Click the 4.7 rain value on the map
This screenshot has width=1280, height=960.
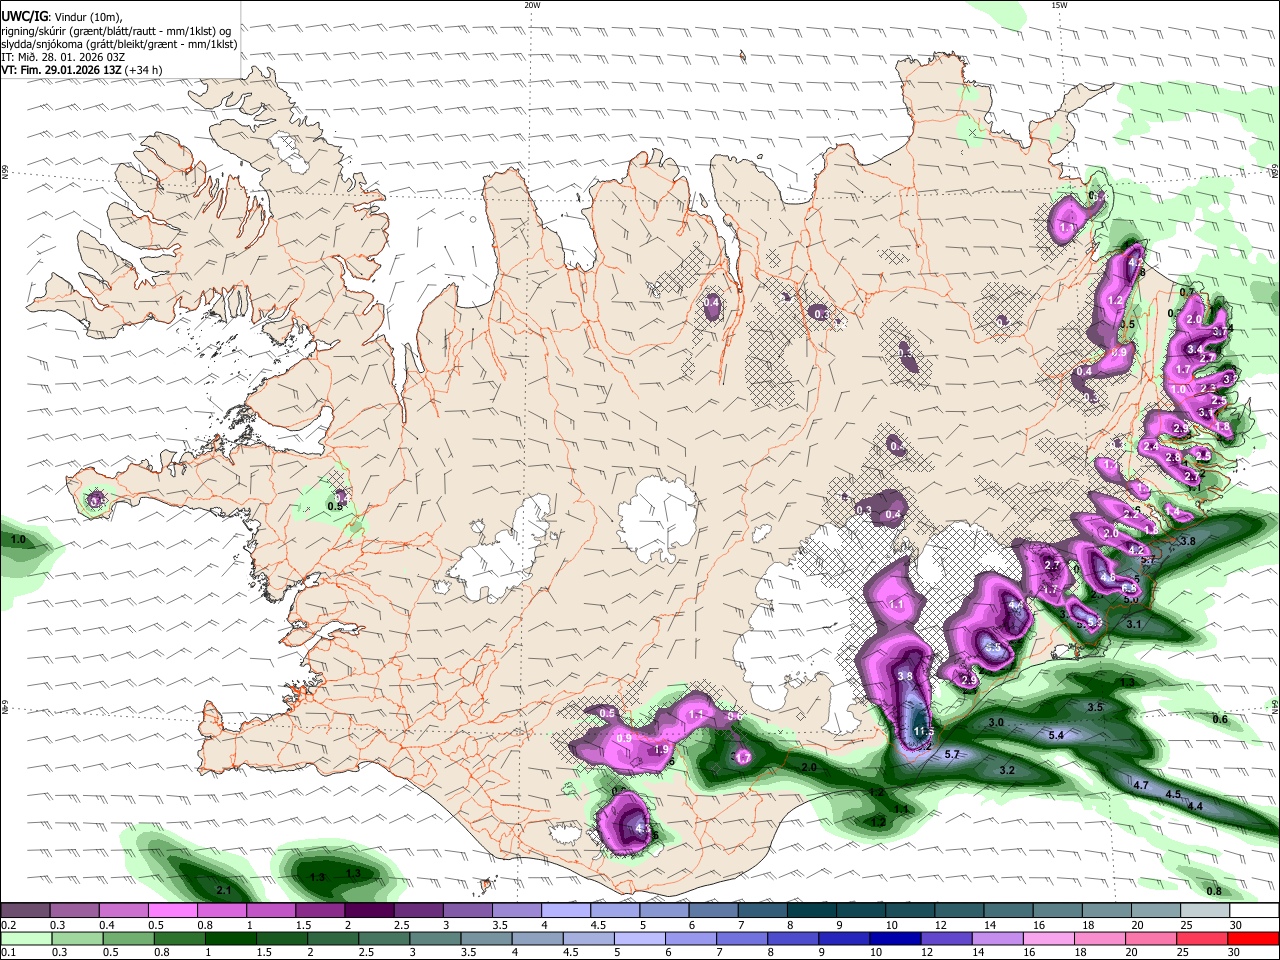click(x=1141, y=786)
